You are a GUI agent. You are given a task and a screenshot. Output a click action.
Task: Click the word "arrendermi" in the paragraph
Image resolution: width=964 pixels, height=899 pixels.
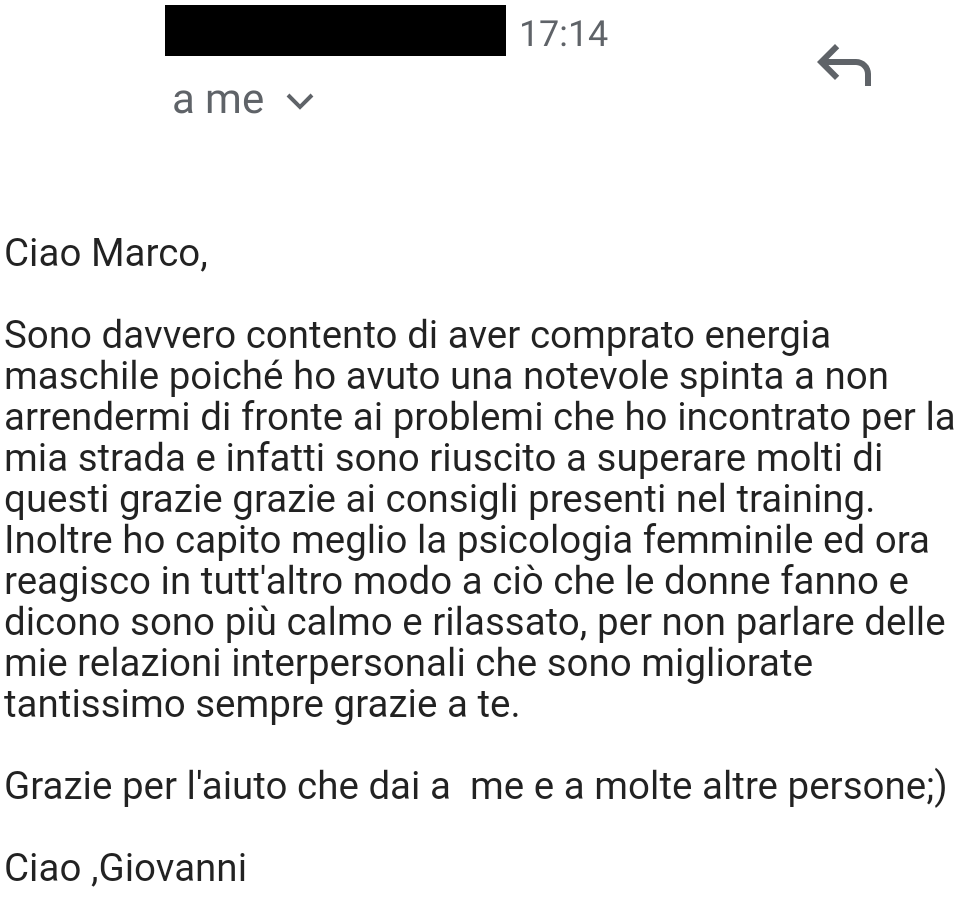click(x=97, y=417)
